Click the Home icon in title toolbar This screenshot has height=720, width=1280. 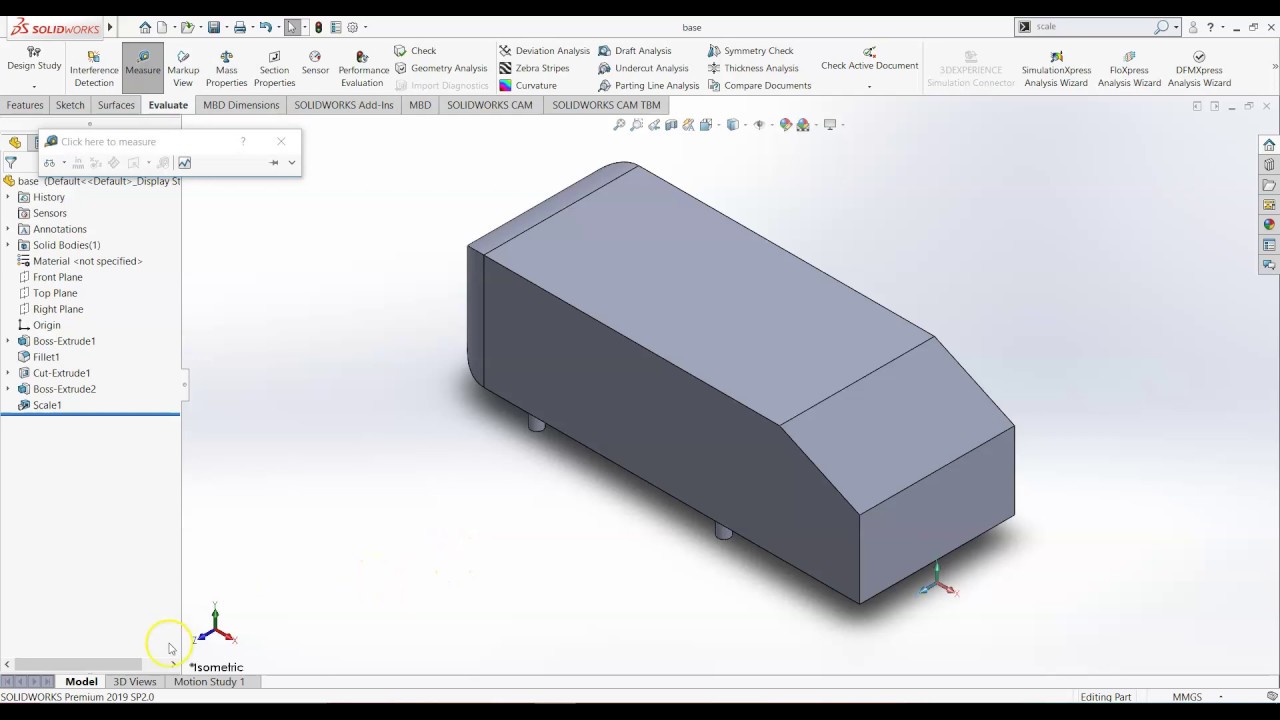tap(145, 27)
